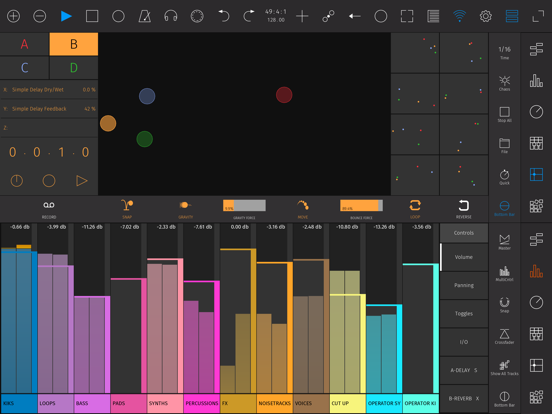Open the settings gear icon
This screenshot has width=552, height=414.
pos(485,16)
